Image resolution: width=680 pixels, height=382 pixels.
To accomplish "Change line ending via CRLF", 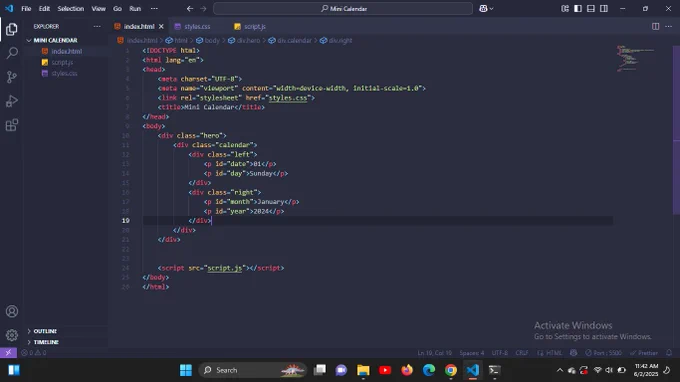I will [x=522, y=353].
